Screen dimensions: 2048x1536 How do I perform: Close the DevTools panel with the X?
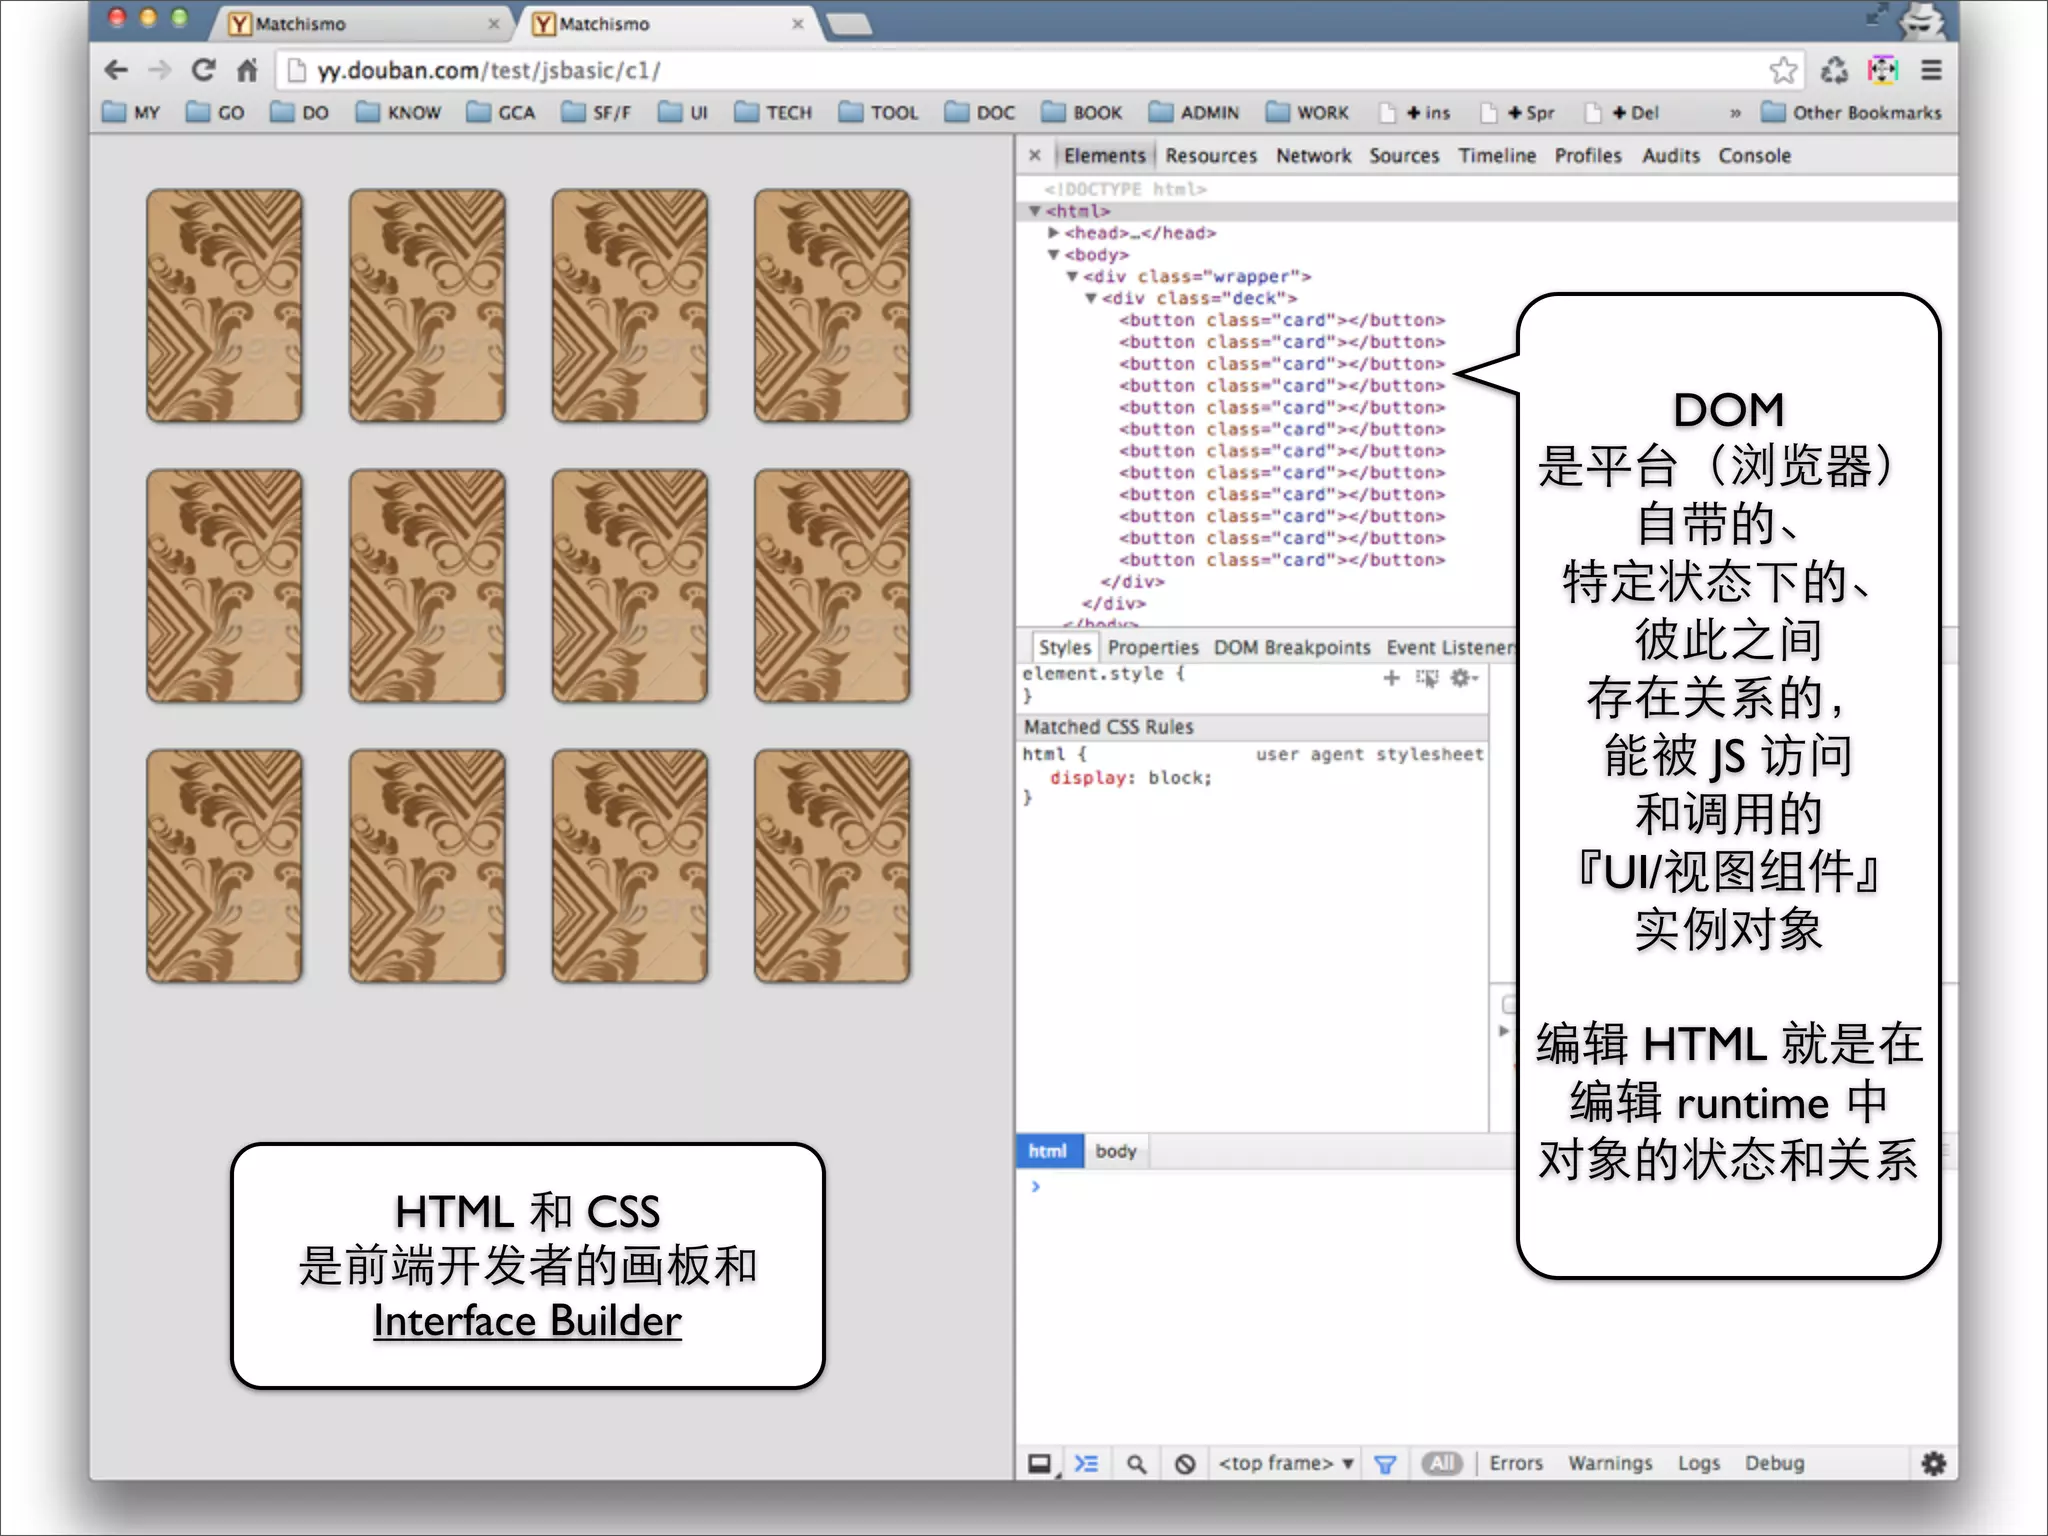1035,155
